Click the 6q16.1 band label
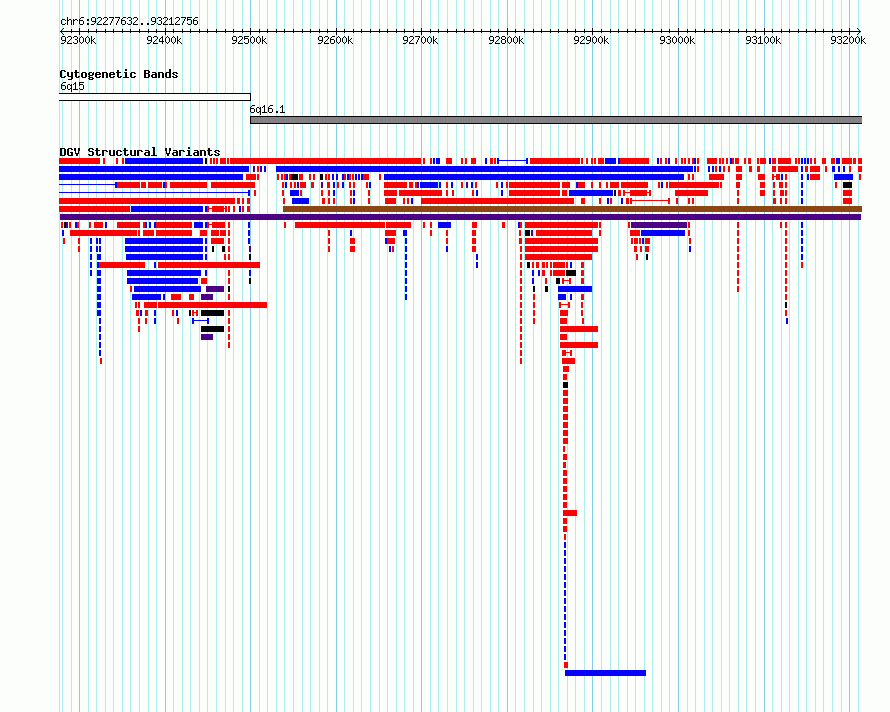 click(x=267, y=110)
